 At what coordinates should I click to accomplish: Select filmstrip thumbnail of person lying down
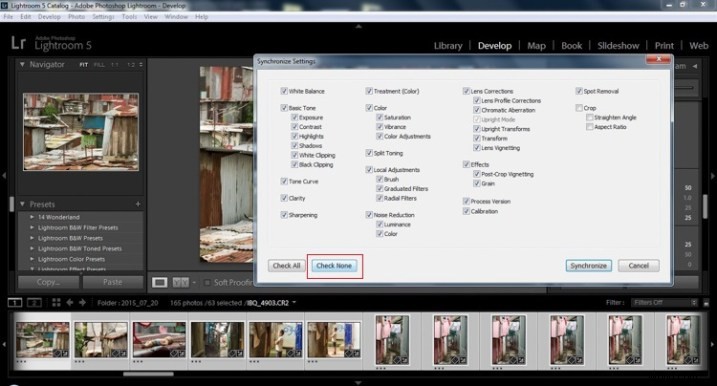click(x=159, y=339)
